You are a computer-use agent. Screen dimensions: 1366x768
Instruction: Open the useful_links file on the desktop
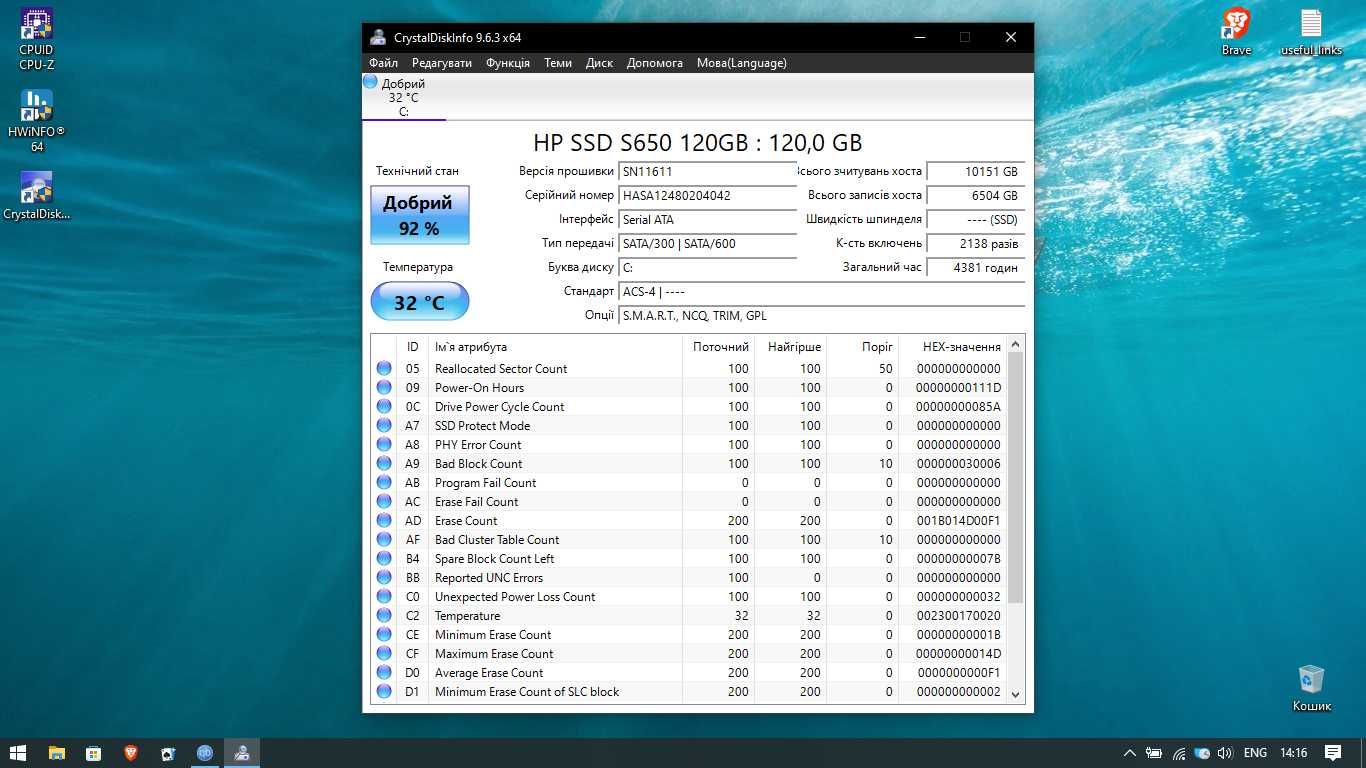(1311, 32)
